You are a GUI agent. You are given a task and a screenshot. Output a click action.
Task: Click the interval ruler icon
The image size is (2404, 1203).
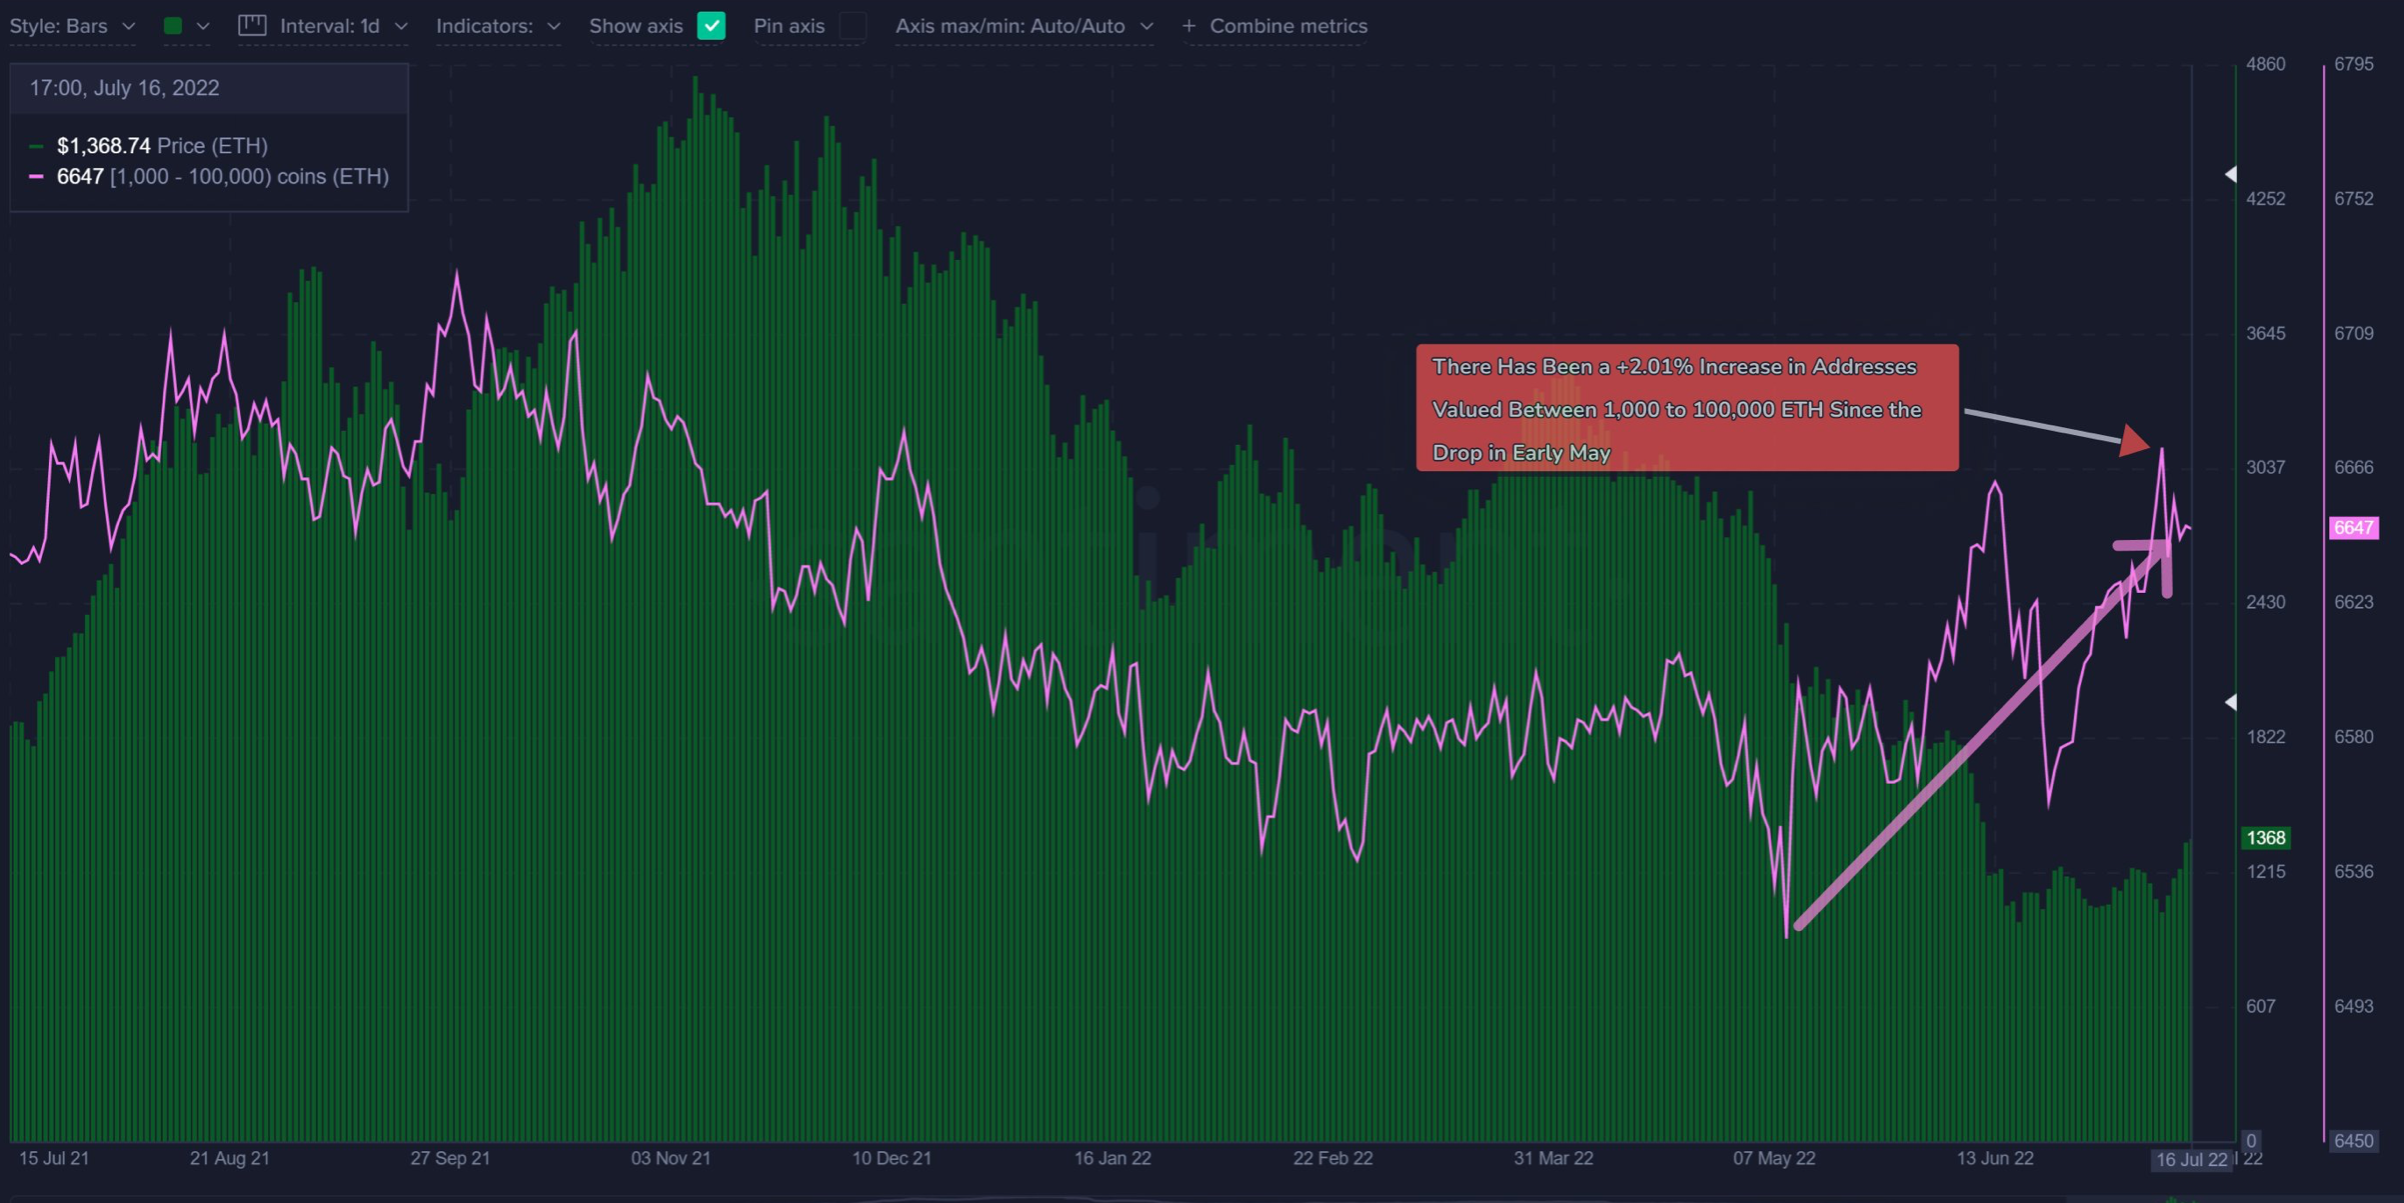tap(252, 26)
